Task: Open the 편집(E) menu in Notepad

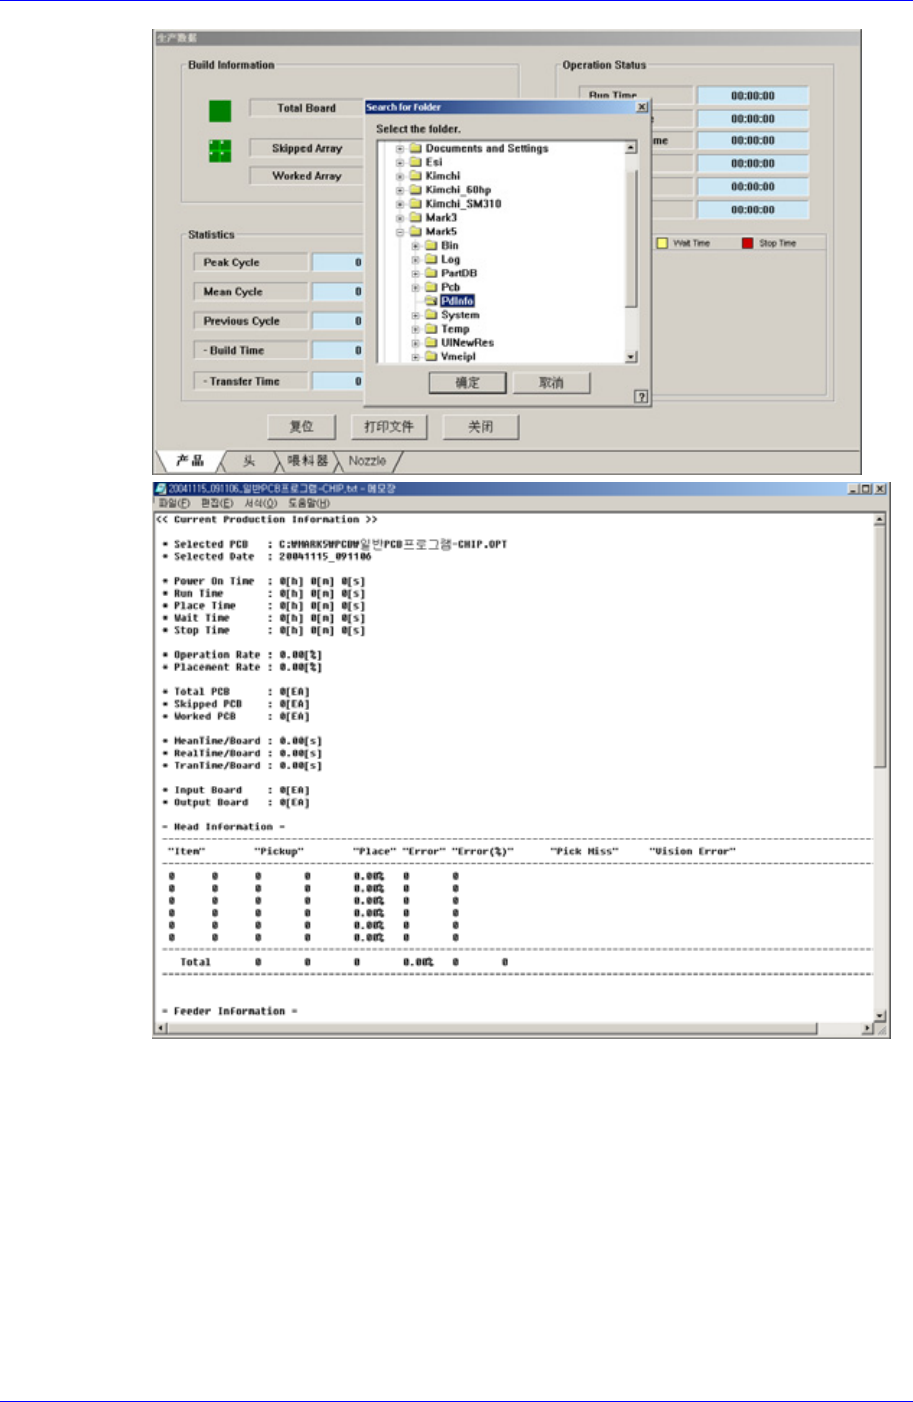Action: pyautogui.click(x=217, y=503)
